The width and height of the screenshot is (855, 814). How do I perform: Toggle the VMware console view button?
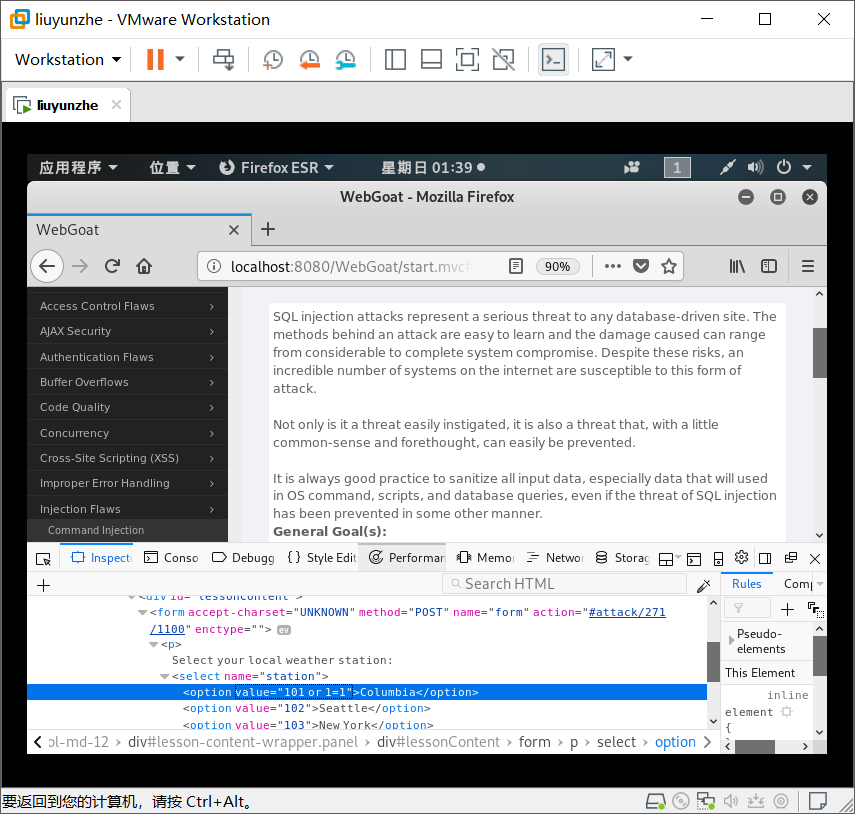point(553,59)
